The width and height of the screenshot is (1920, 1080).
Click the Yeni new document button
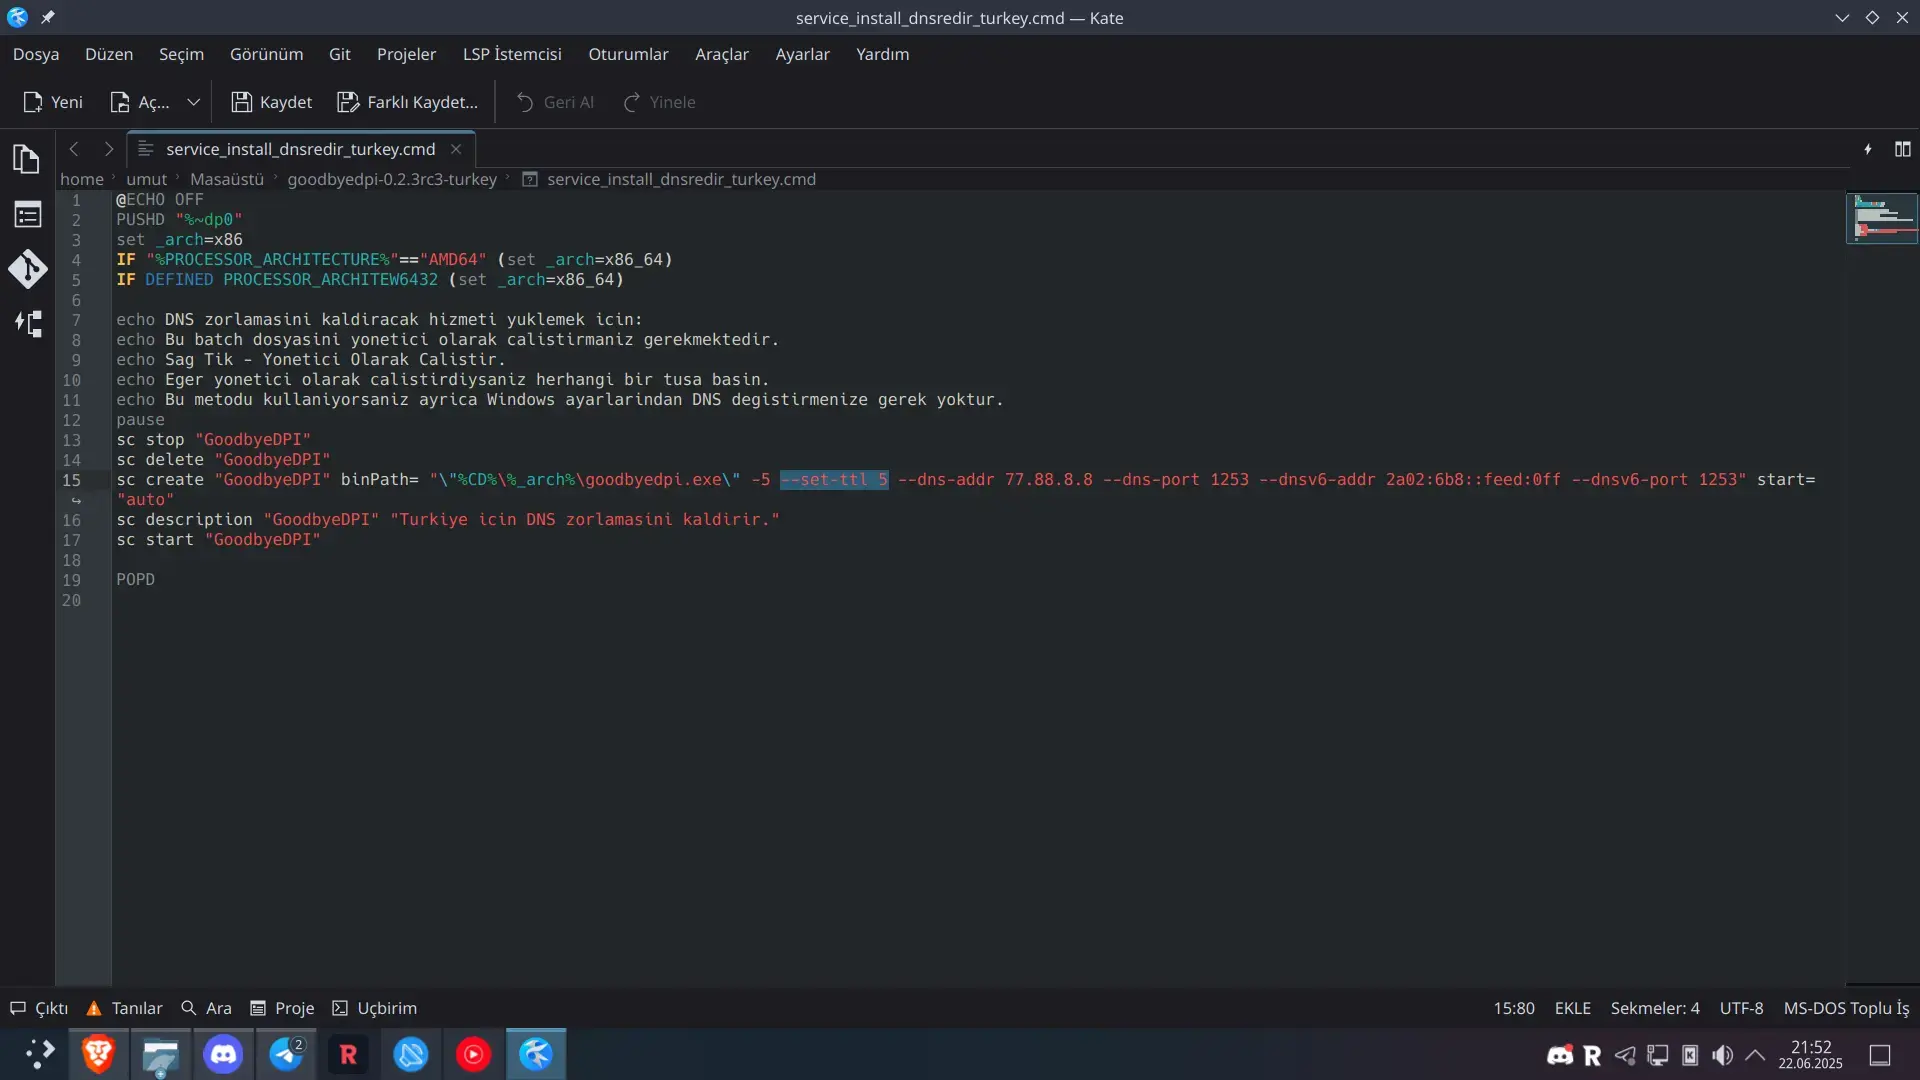click(x=53, y=102)
